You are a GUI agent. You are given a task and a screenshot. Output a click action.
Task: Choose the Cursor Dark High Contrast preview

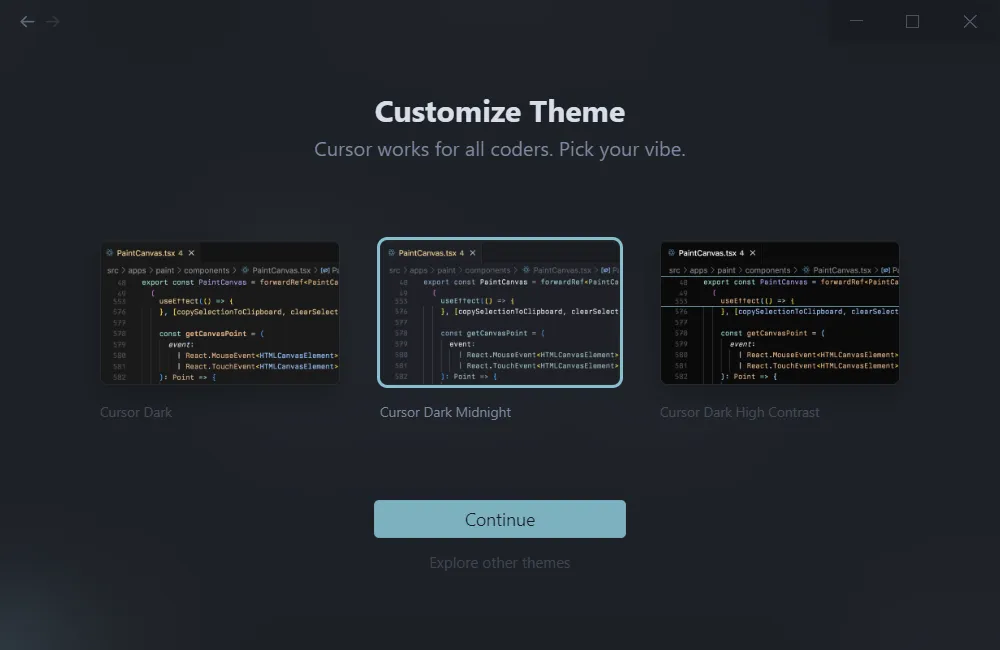(x=780, y=313)
